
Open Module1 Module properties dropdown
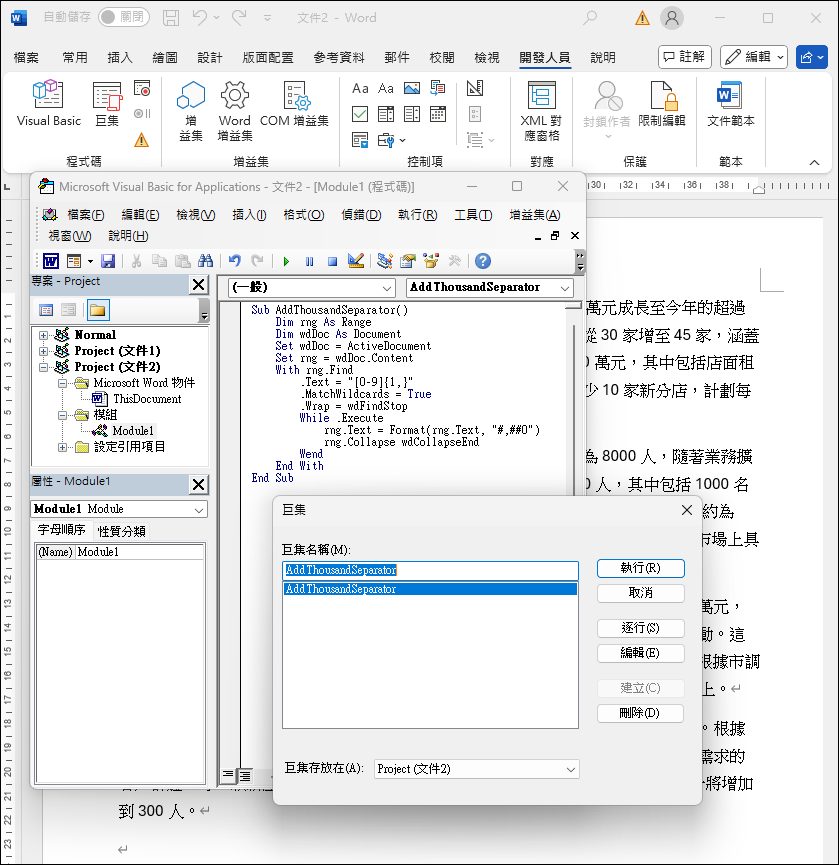[199, 509]
